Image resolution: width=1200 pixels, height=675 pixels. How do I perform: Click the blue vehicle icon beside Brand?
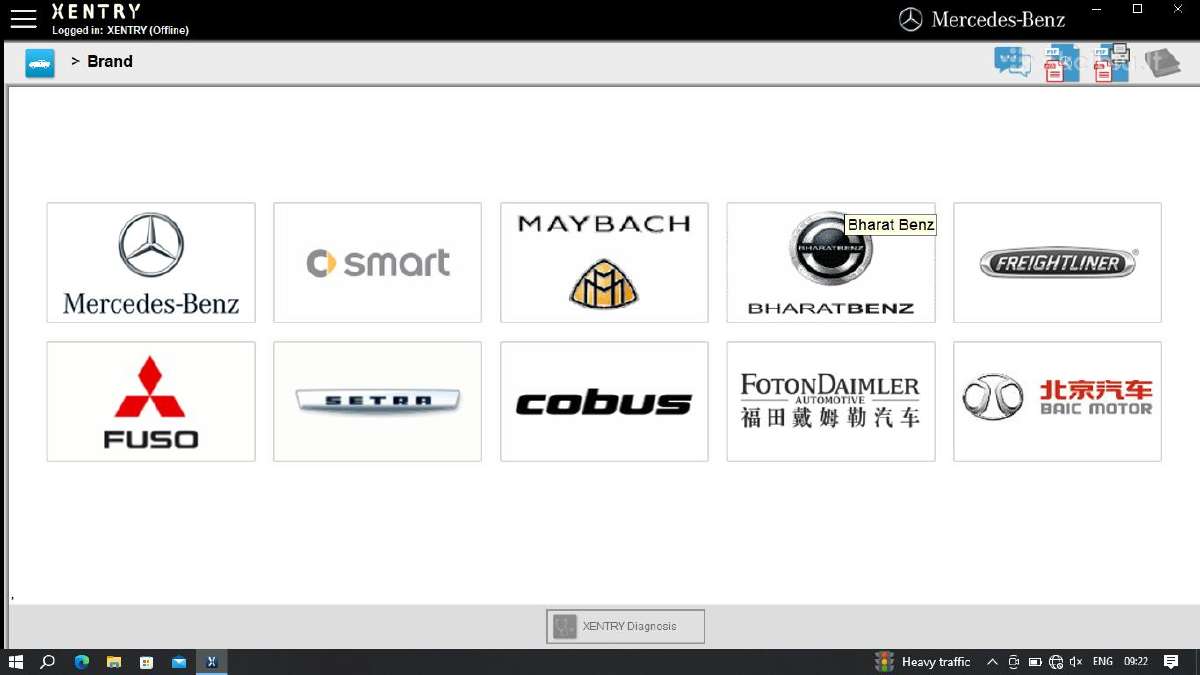point(40,63)
